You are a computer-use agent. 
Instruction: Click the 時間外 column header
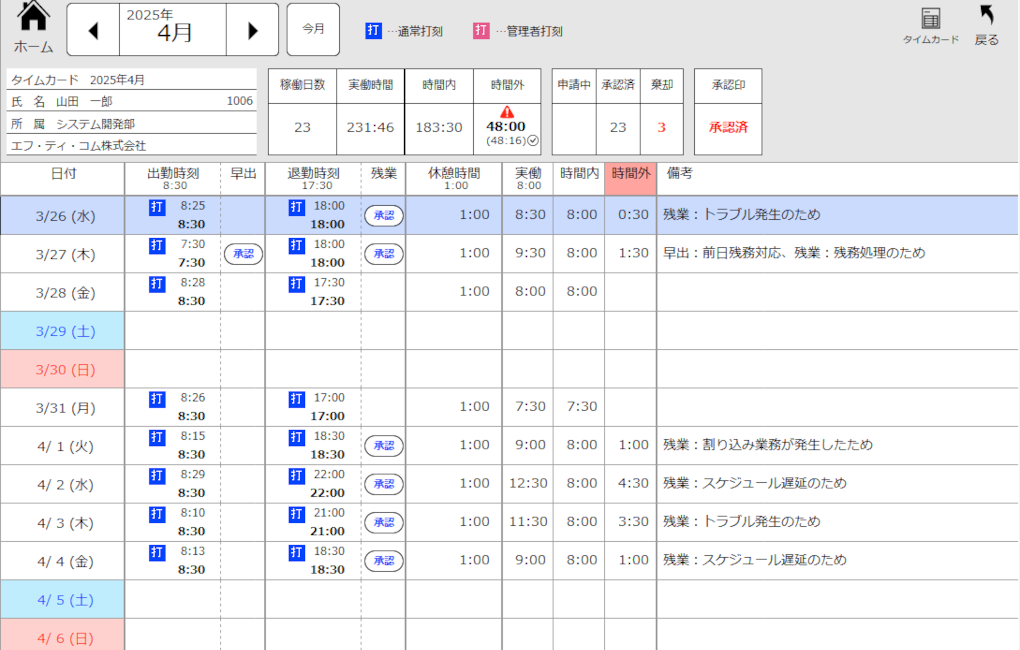pos(630,179)
